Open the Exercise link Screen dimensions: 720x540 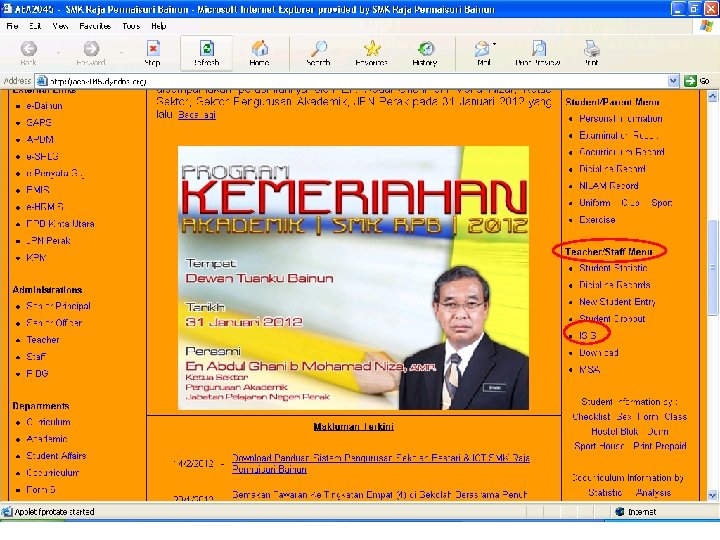click(x=597, y=220)
